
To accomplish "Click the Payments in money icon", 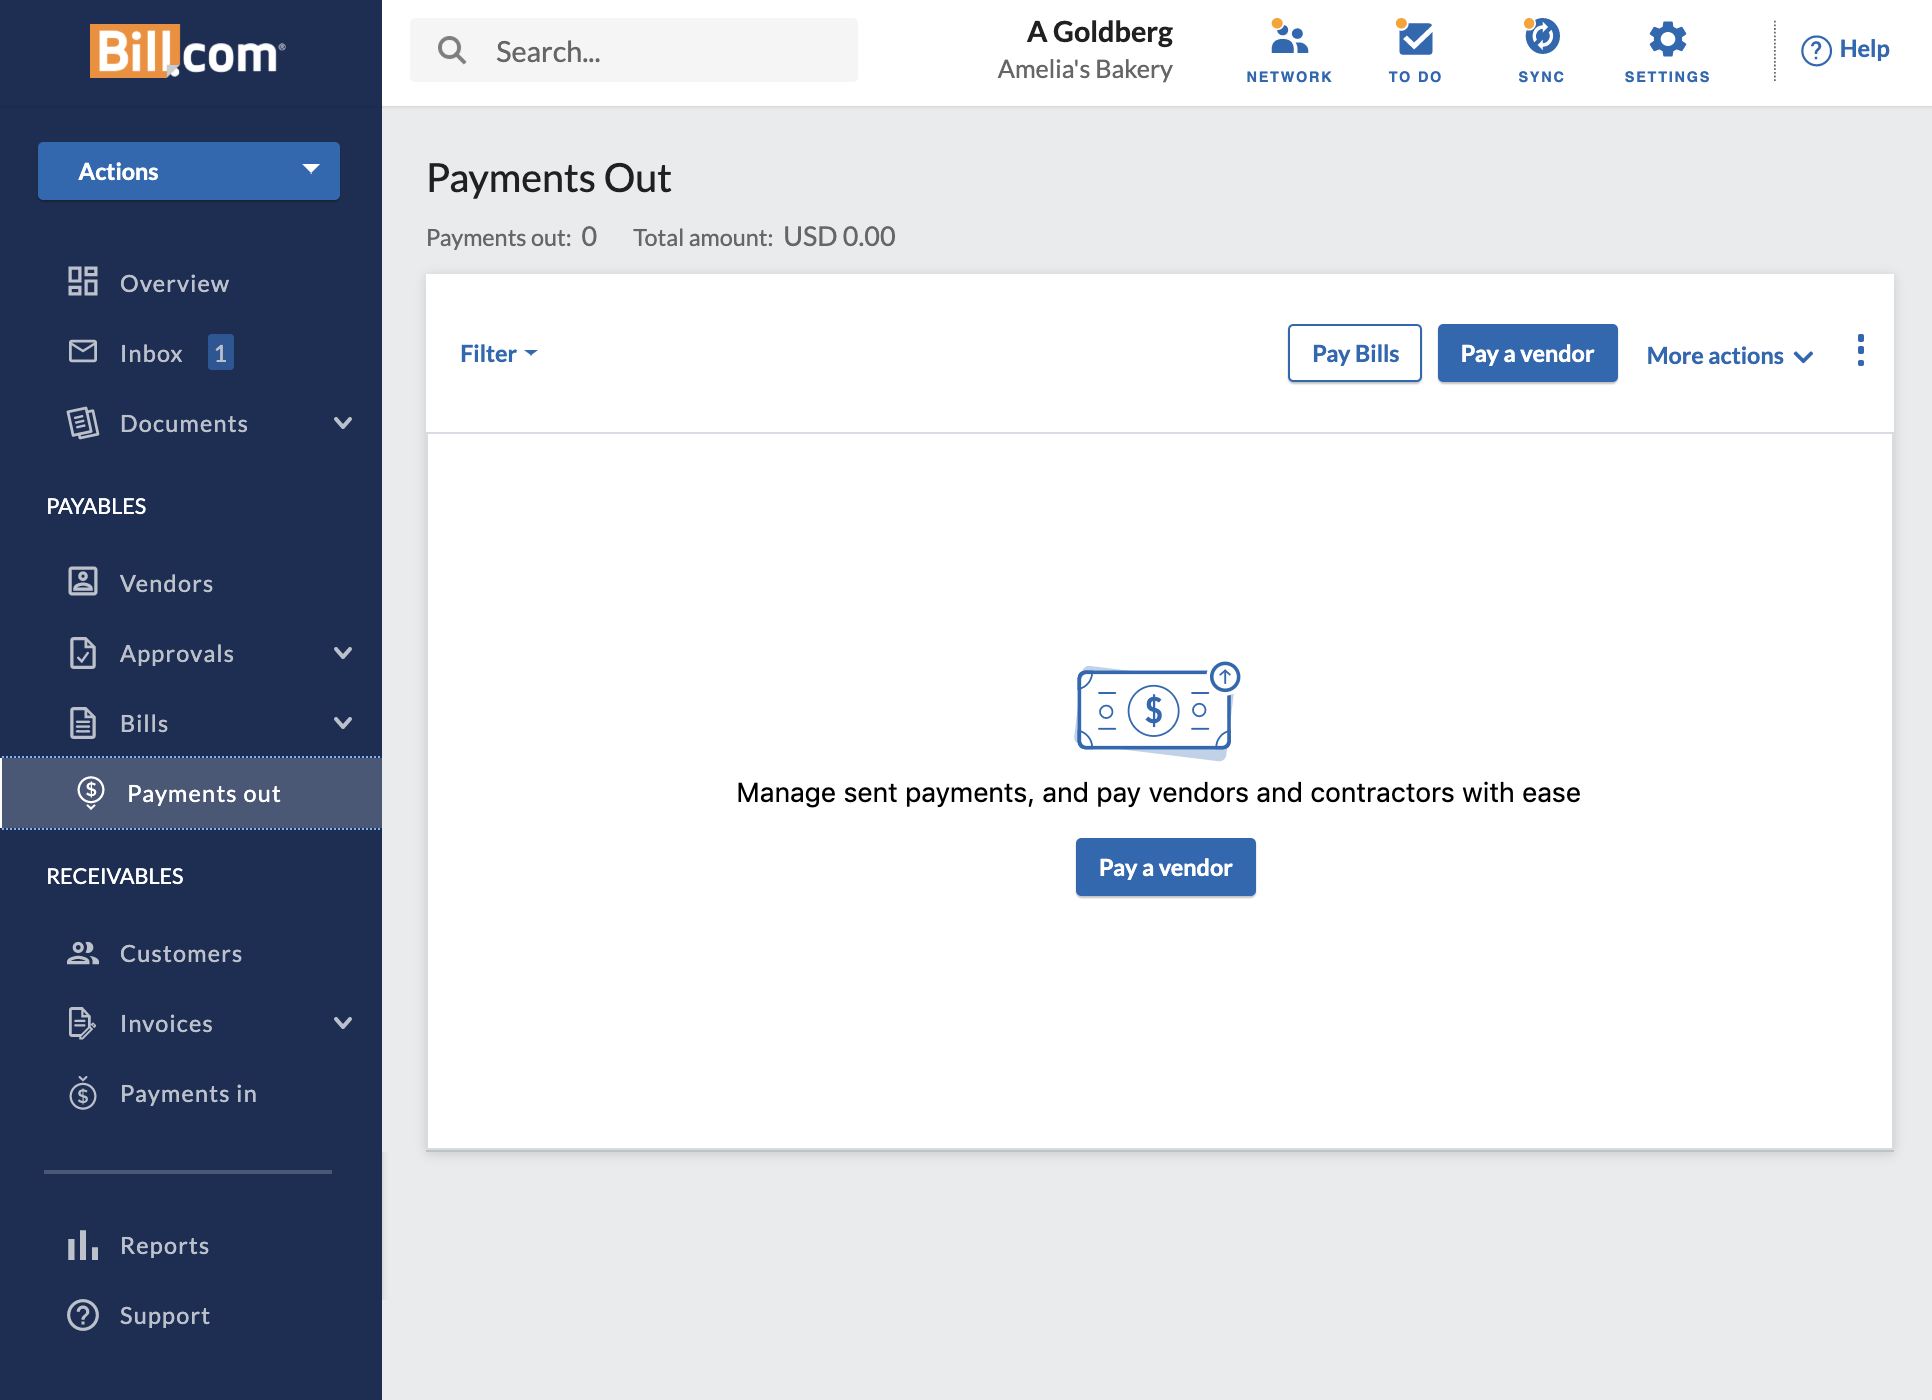I will tap(83, 1092).
